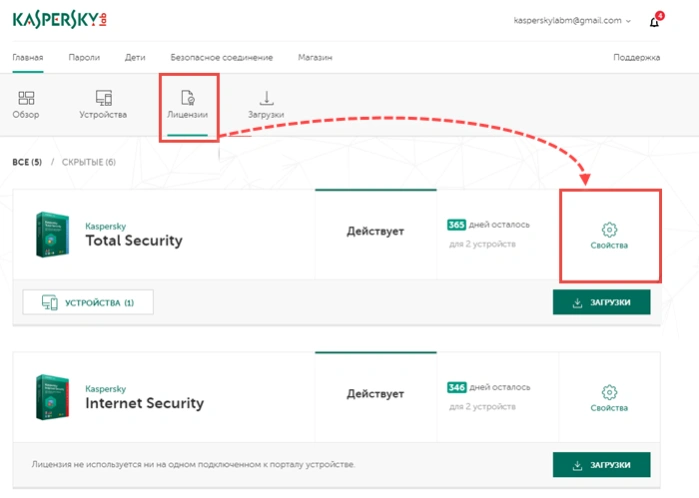Click ЗАГРУЗКИ button under Internet Security
This screenshot has width=699, height=498.
[x=601, y=465]
